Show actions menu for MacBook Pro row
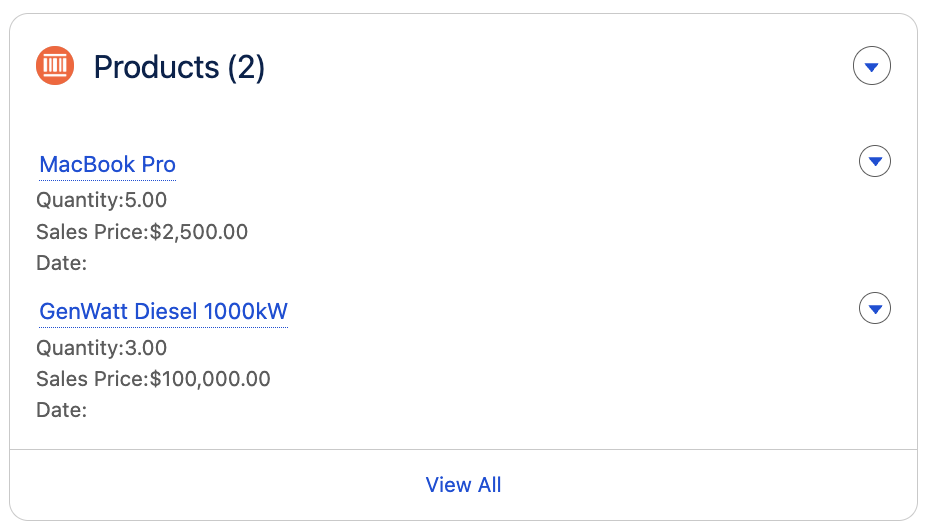The height and width of the screenshot is (532, 930). (x=875, y=161)
